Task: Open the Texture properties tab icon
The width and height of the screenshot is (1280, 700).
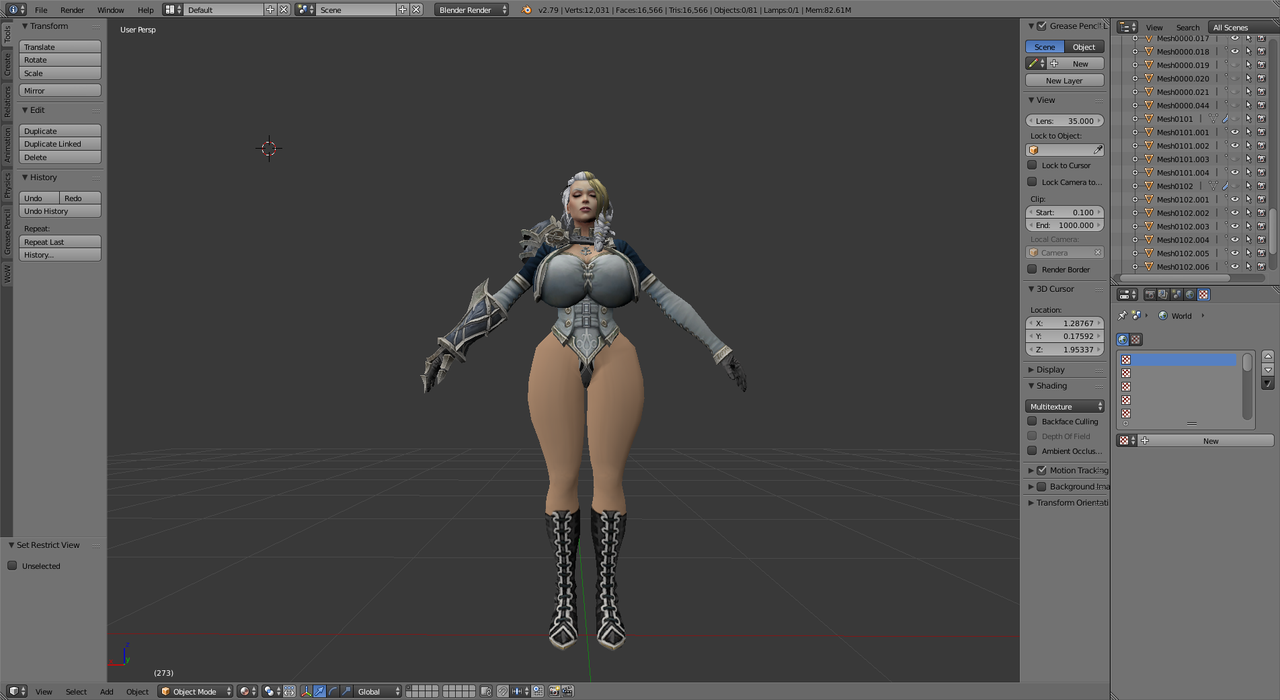Action: point(1204,294)
